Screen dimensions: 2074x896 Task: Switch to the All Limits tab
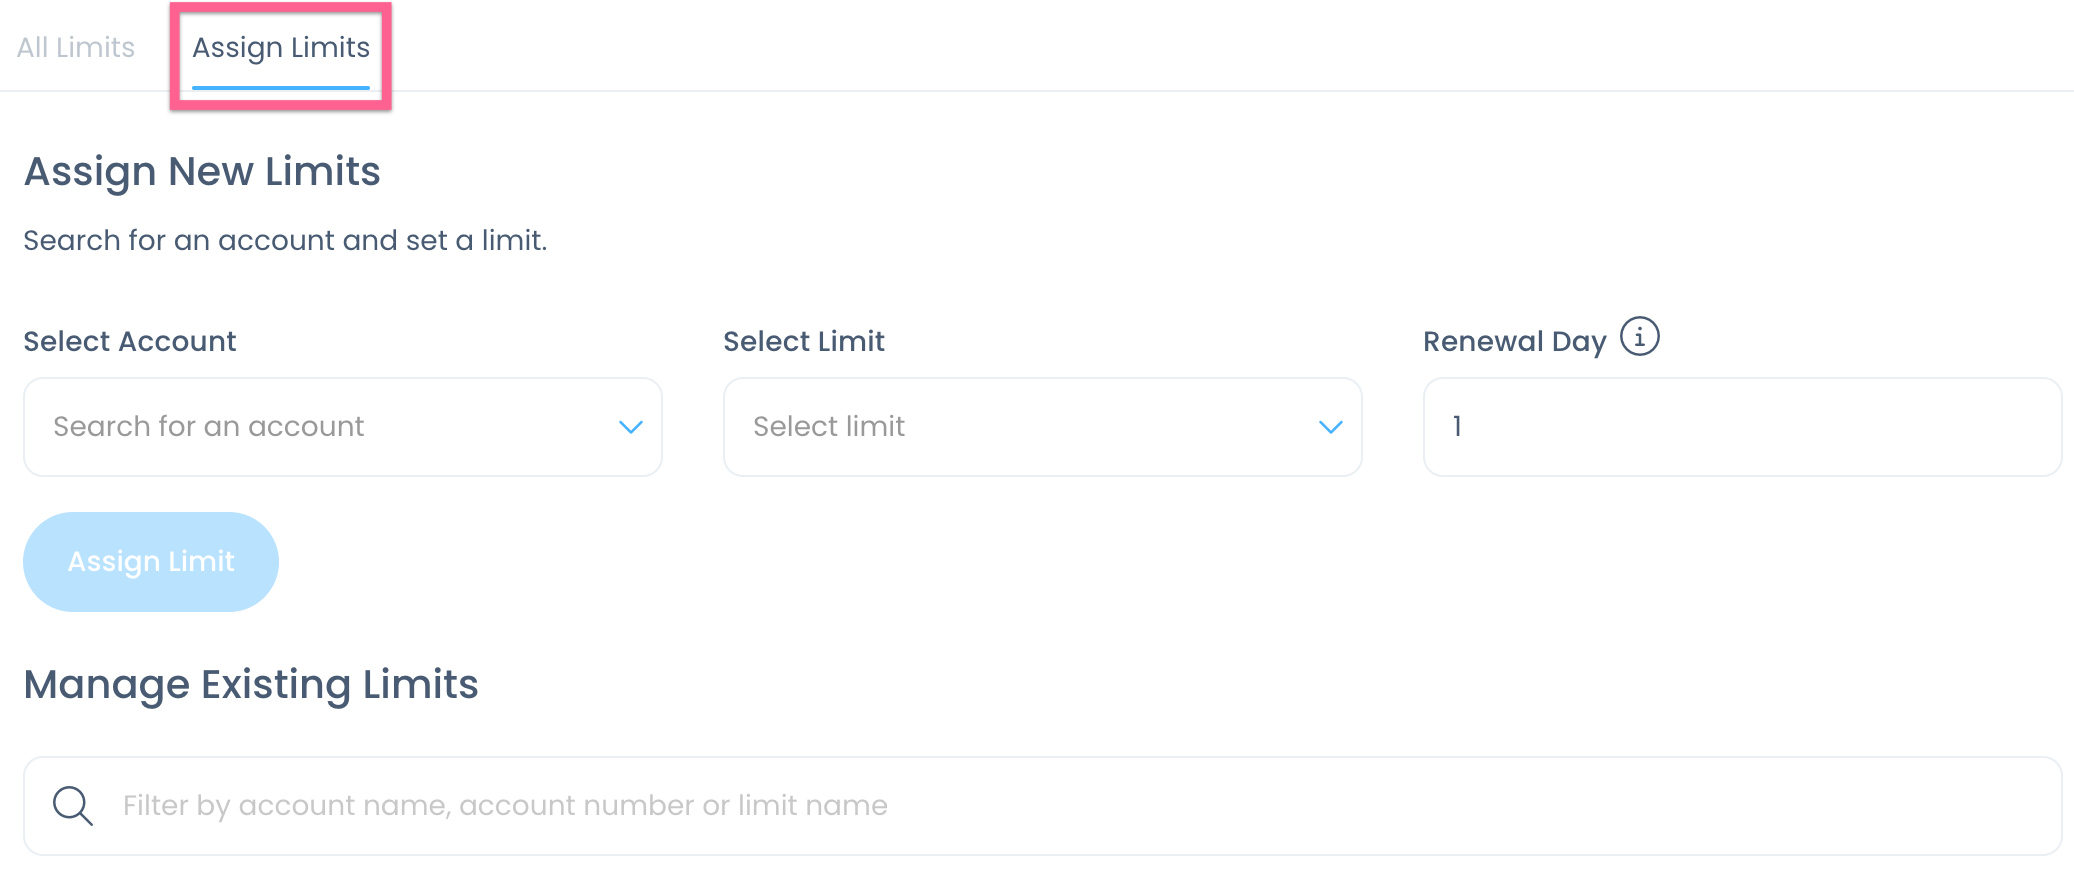click(76, 47)
